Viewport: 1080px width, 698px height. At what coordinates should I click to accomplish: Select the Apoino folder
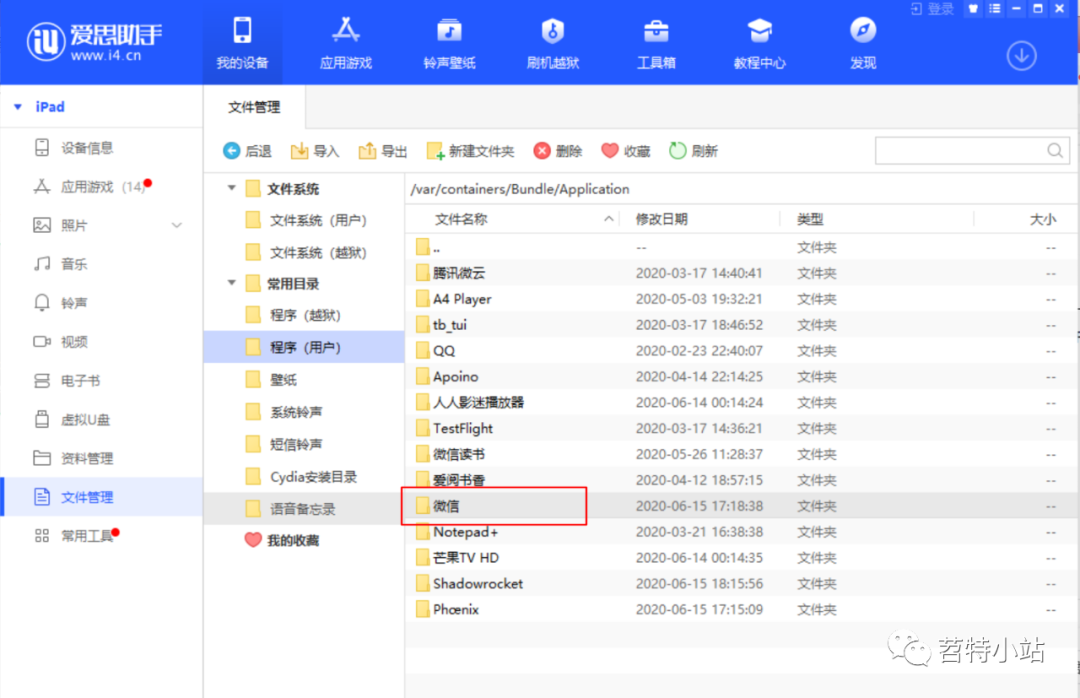click(x=741, y=377)
